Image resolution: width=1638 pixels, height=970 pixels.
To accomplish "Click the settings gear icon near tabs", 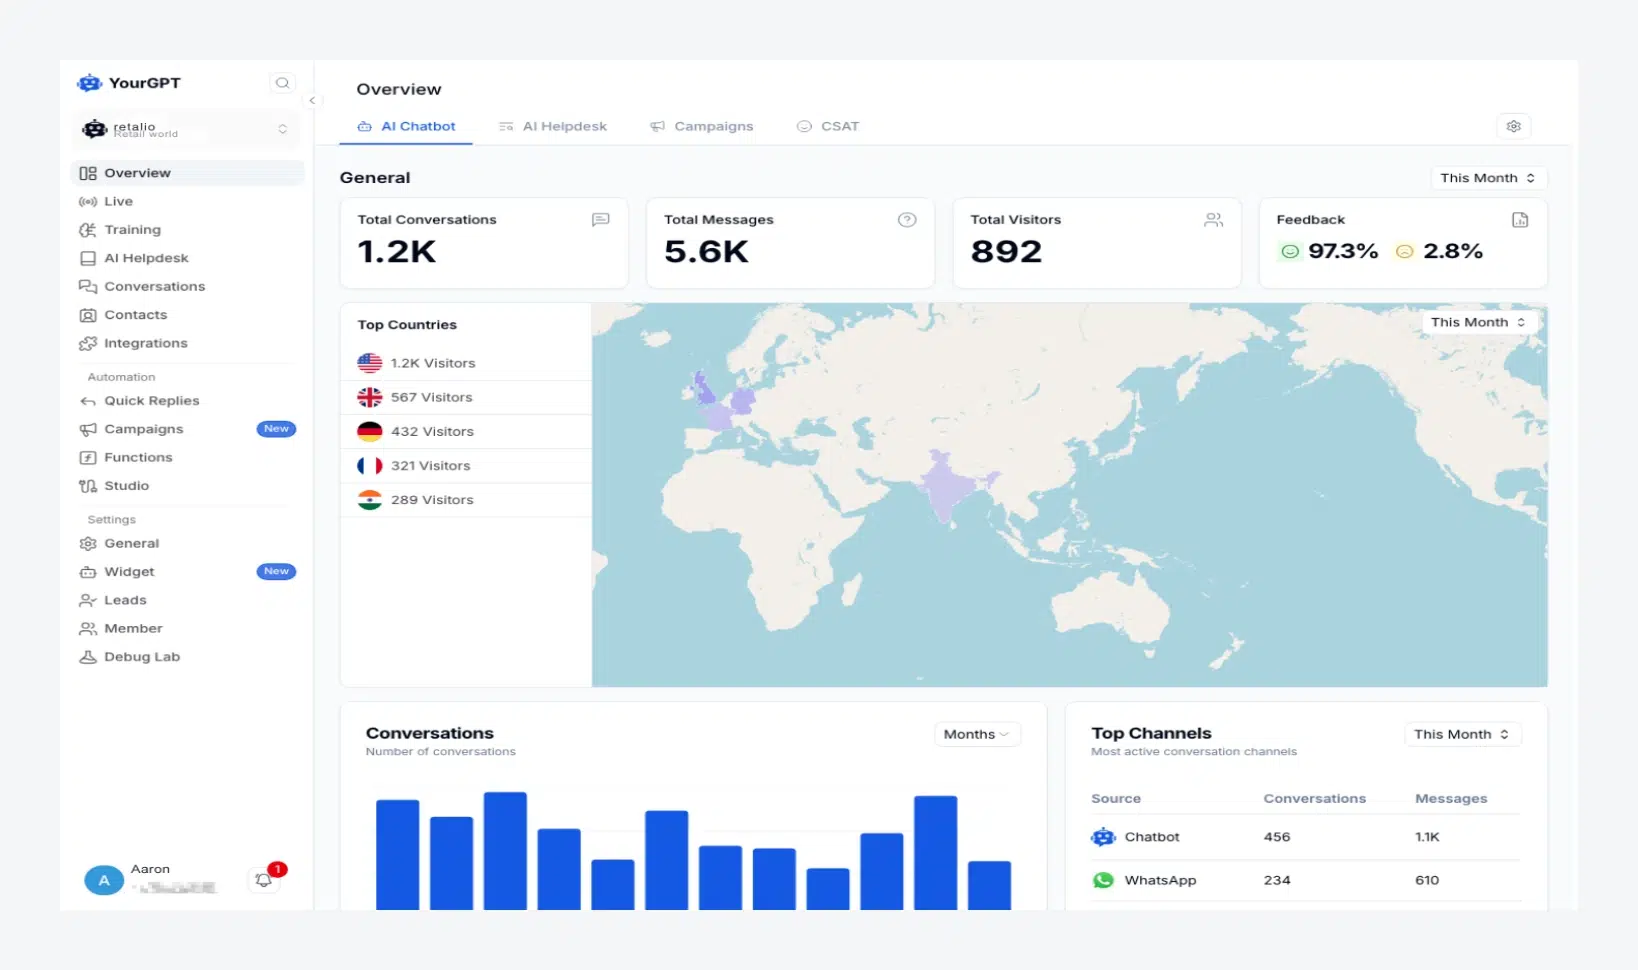I will (x=1513, y=126).
